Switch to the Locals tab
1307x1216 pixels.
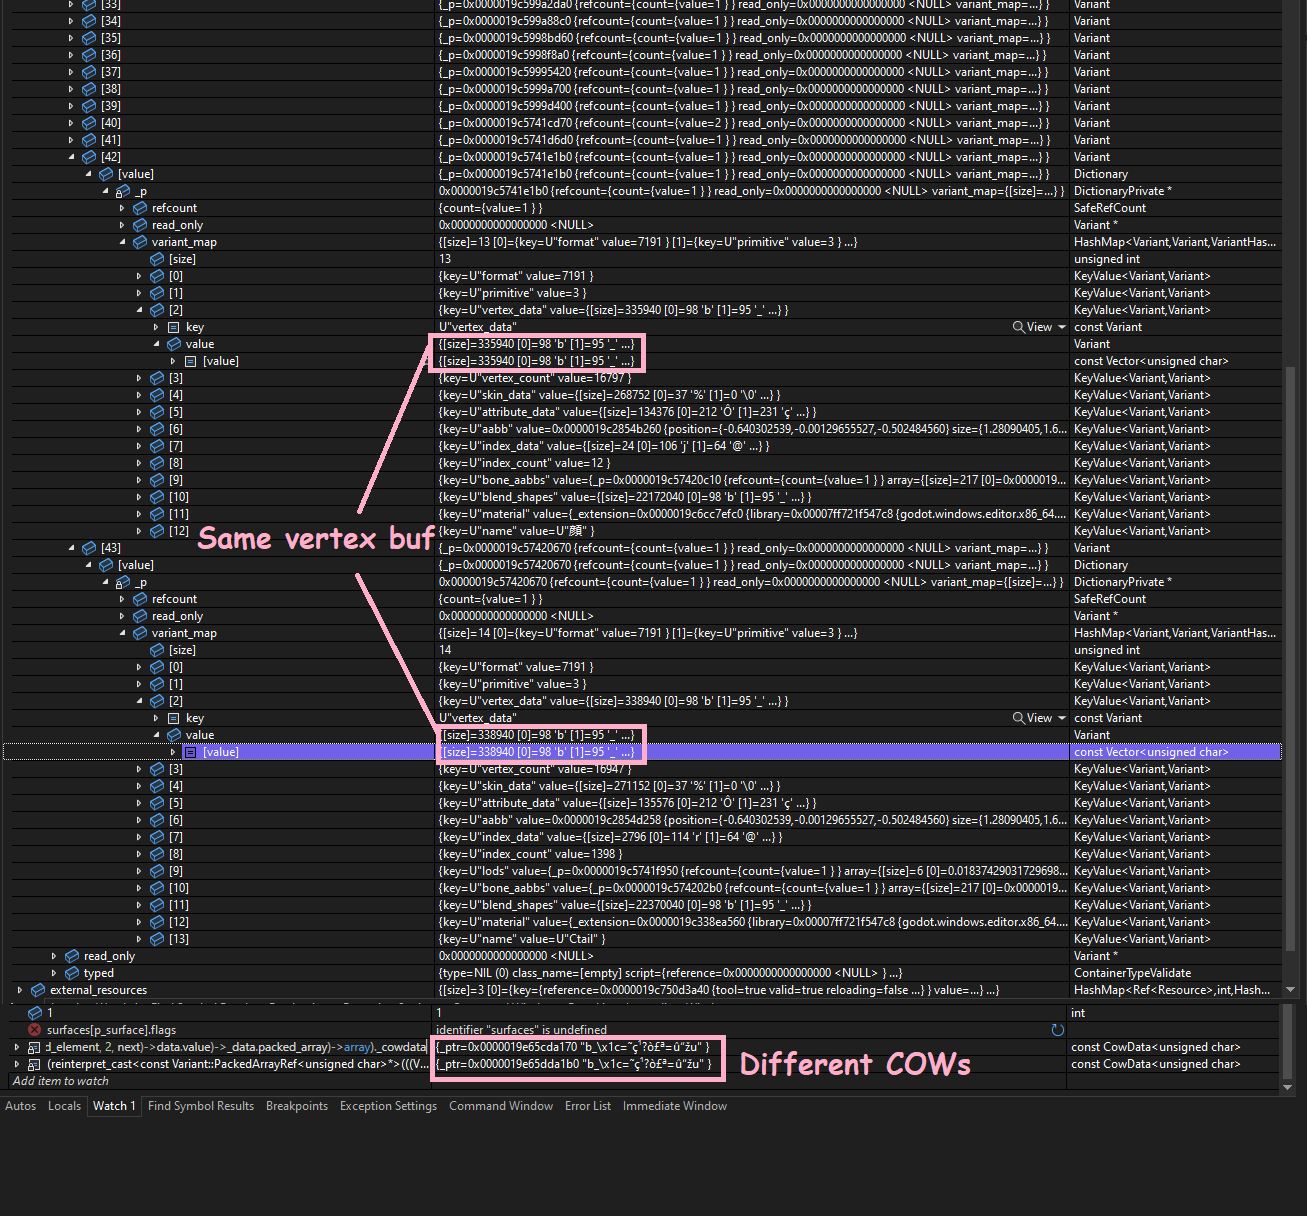click(x=64, y=1105)
